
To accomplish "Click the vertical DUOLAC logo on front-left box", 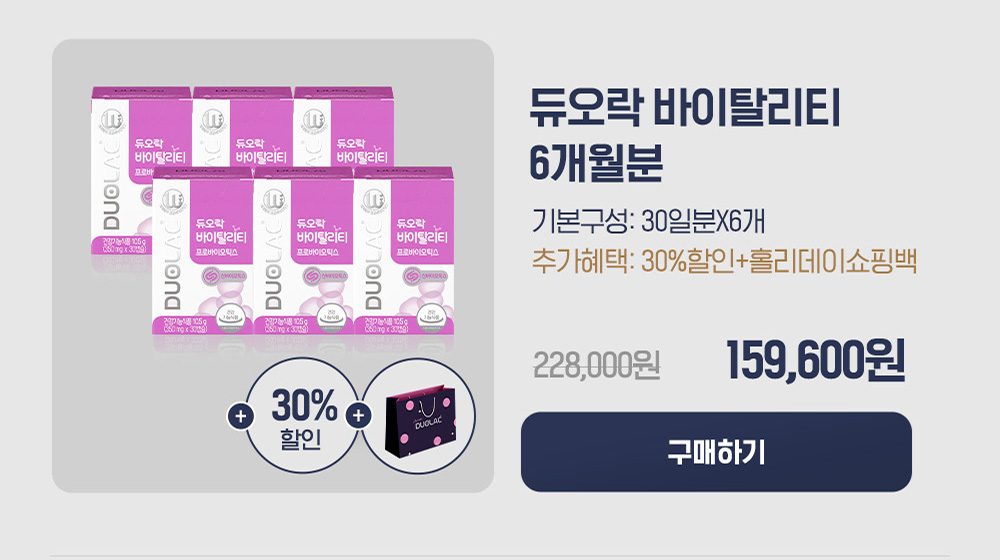I will [172, 267].
